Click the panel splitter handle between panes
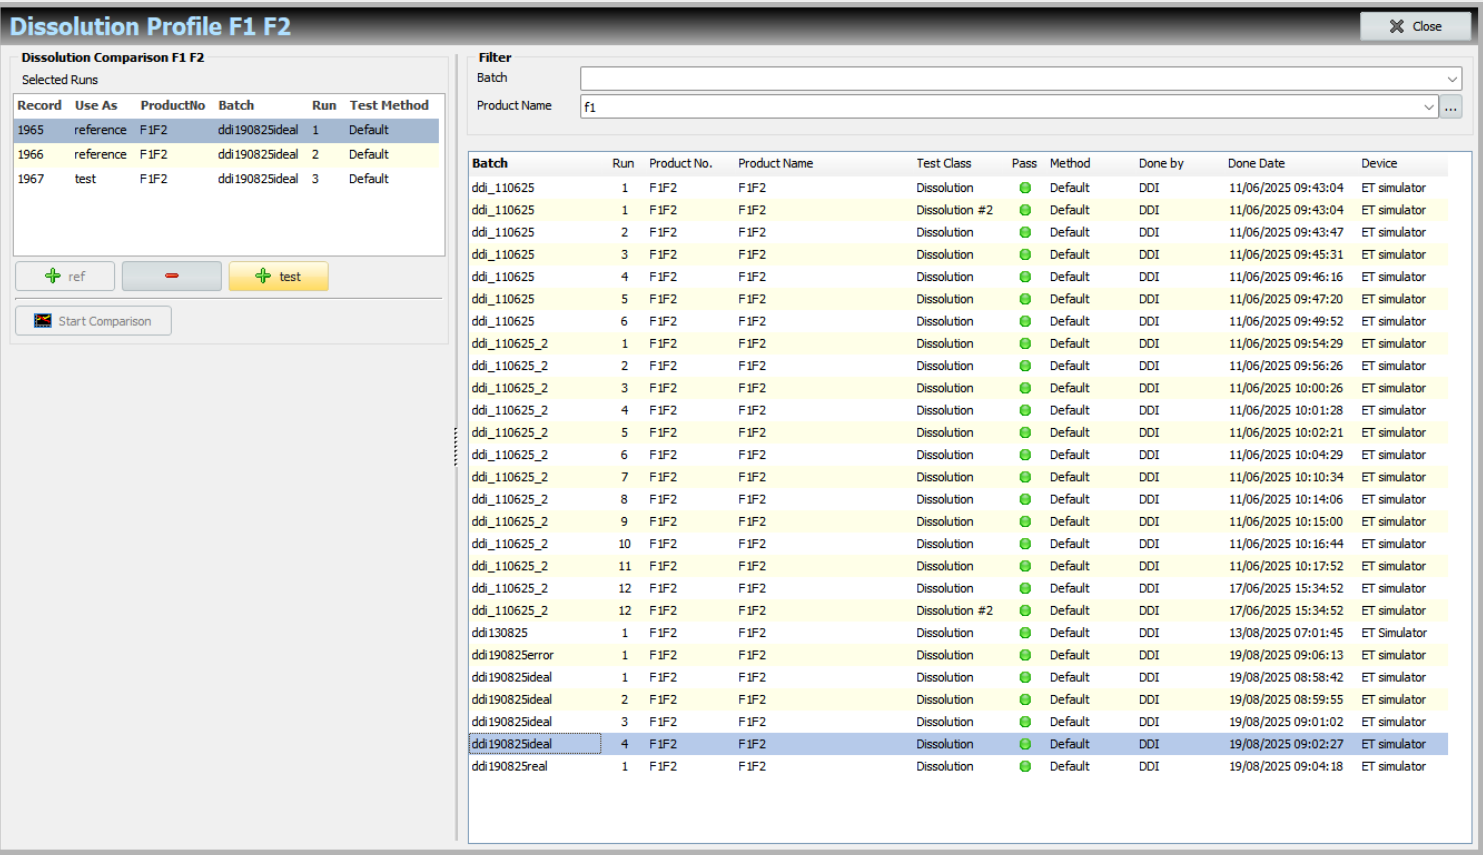This screenshot has width=1483, height=855. 456,447
